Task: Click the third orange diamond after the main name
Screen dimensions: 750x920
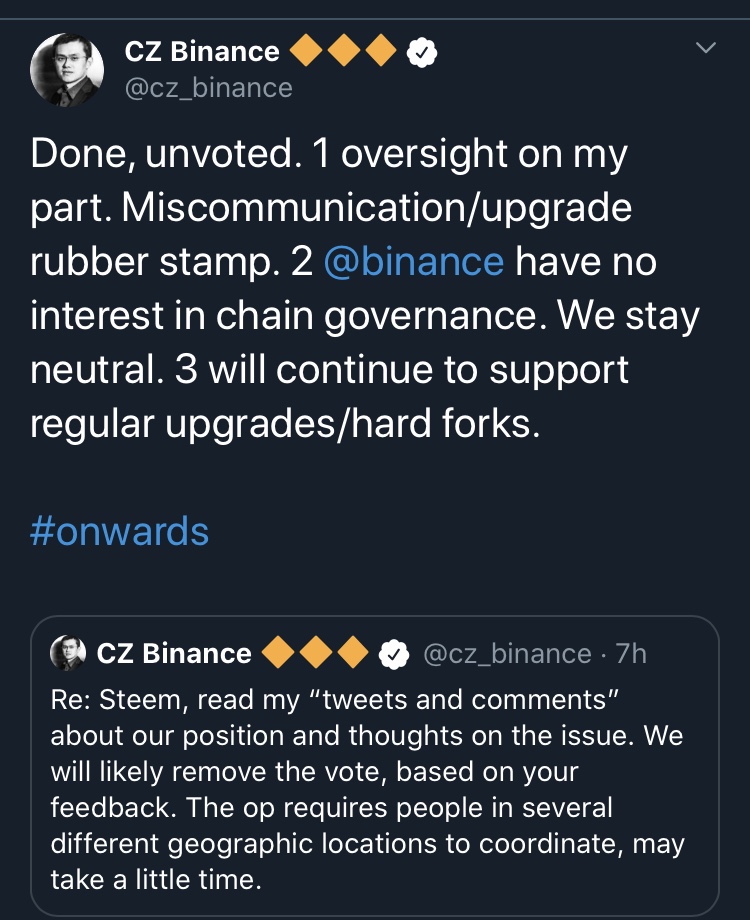Action: pos(380,52)
